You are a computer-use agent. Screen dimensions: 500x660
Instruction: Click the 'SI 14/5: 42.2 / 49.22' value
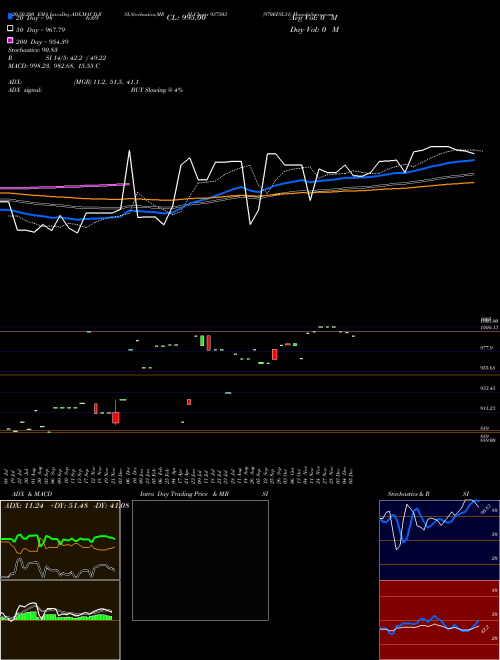pos(76,58)
